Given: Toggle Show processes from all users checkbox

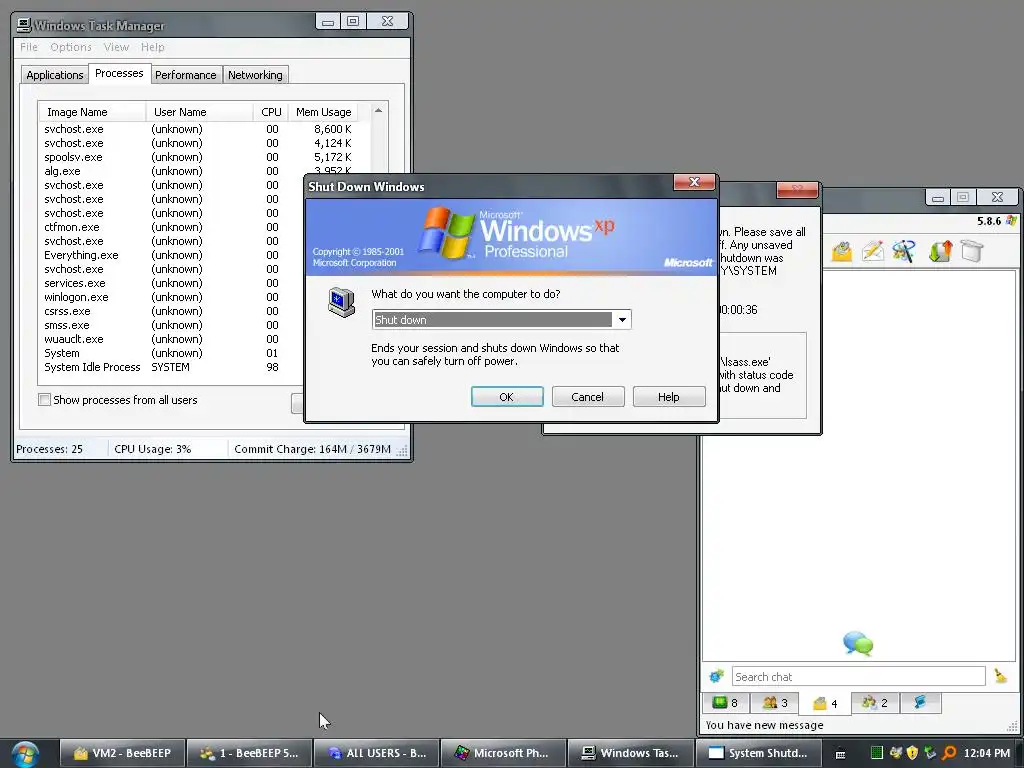Looking at the screenshot, I should (x=44, y=400).
